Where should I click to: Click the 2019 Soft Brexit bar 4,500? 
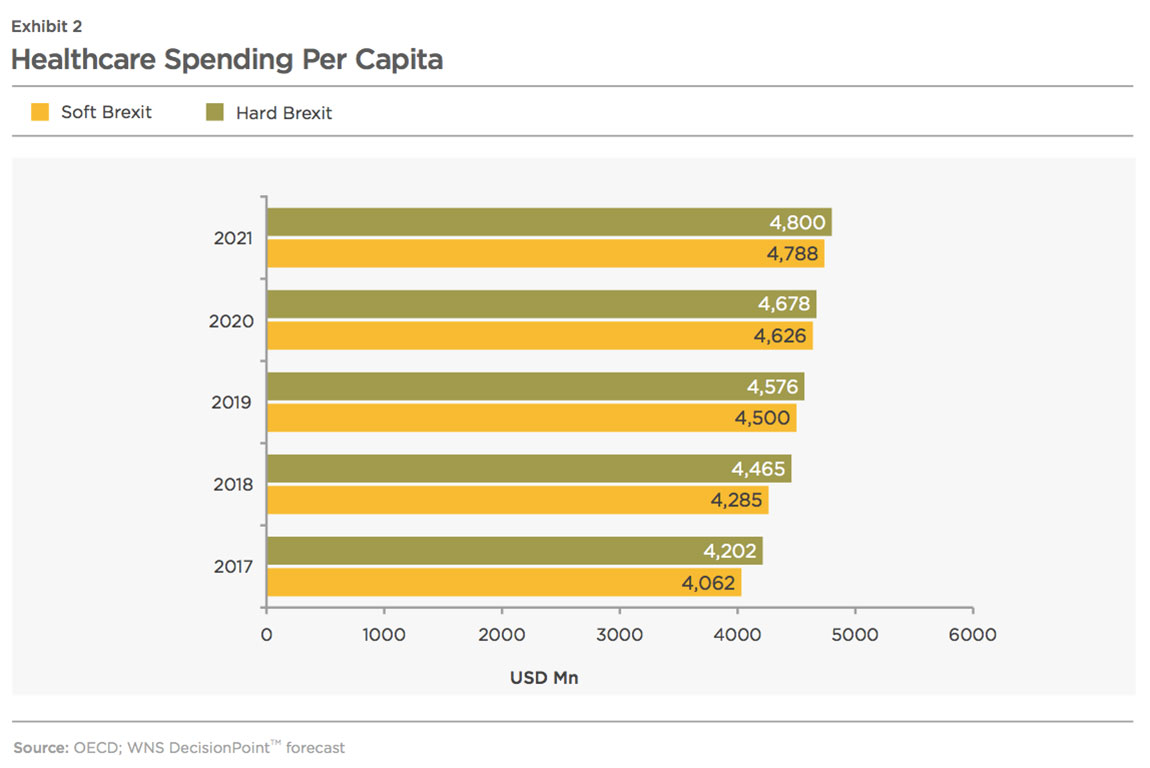tap(532, 418)
